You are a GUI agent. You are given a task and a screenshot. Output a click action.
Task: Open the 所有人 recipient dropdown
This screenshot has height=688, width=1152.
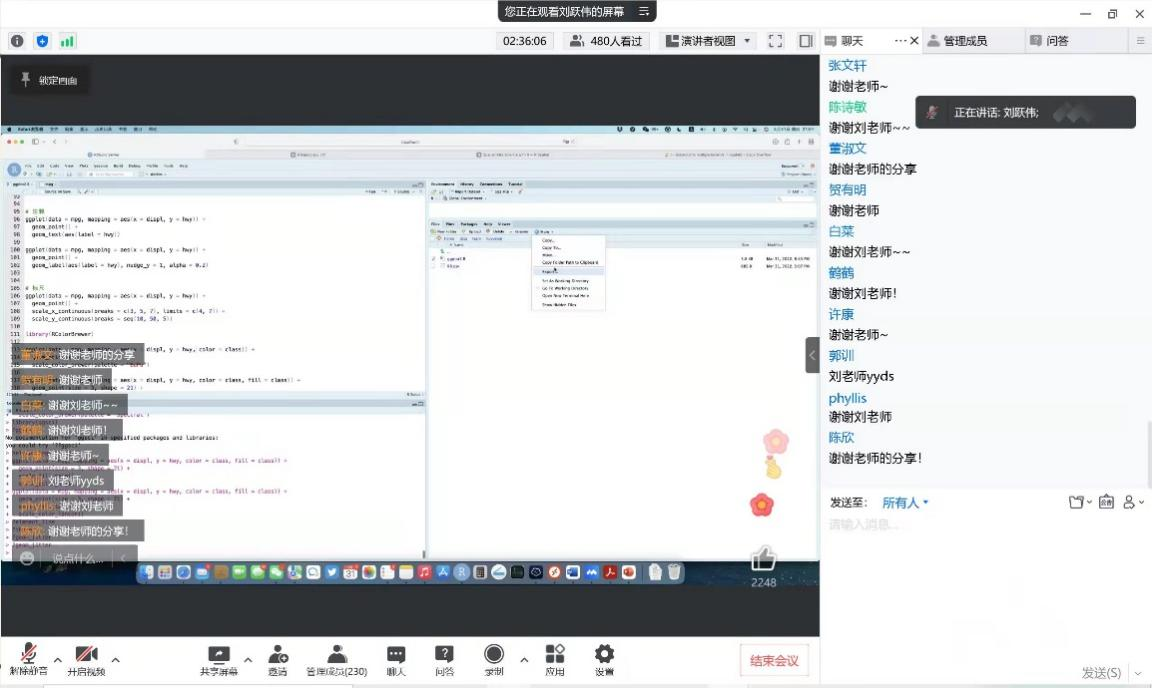coord(905,502)
